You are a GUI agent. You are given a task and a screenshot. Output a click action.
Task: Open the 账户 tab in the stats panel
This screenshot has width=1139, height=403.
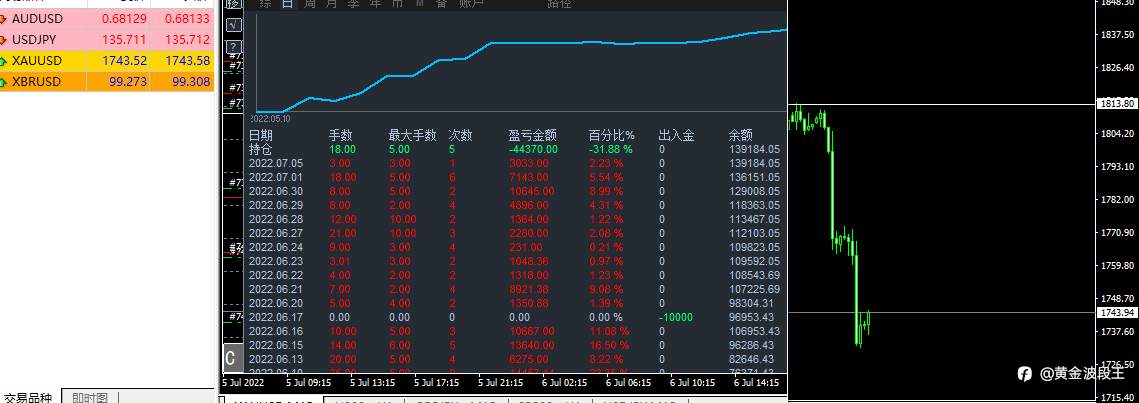471,4
